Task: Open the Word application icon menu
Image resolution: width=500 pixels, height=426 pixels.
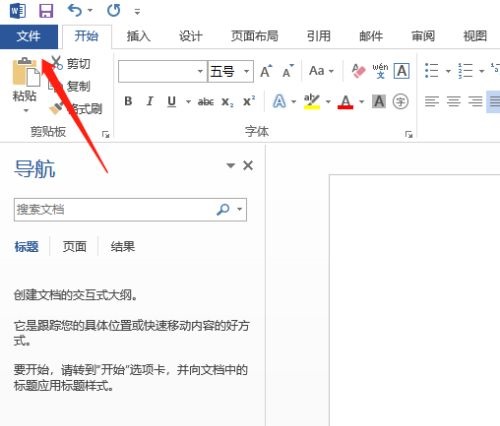Action: click(x=17, y=11)
